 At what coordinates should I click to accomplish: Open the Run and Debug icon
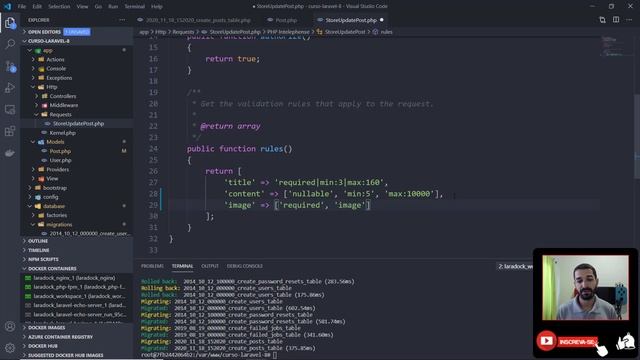[10, 88]
